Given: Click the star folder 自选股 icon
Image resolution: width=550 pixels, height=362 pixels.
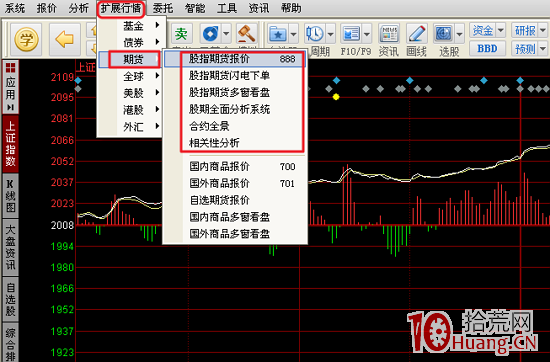Looking at the screenshot, I should point(277,34).
